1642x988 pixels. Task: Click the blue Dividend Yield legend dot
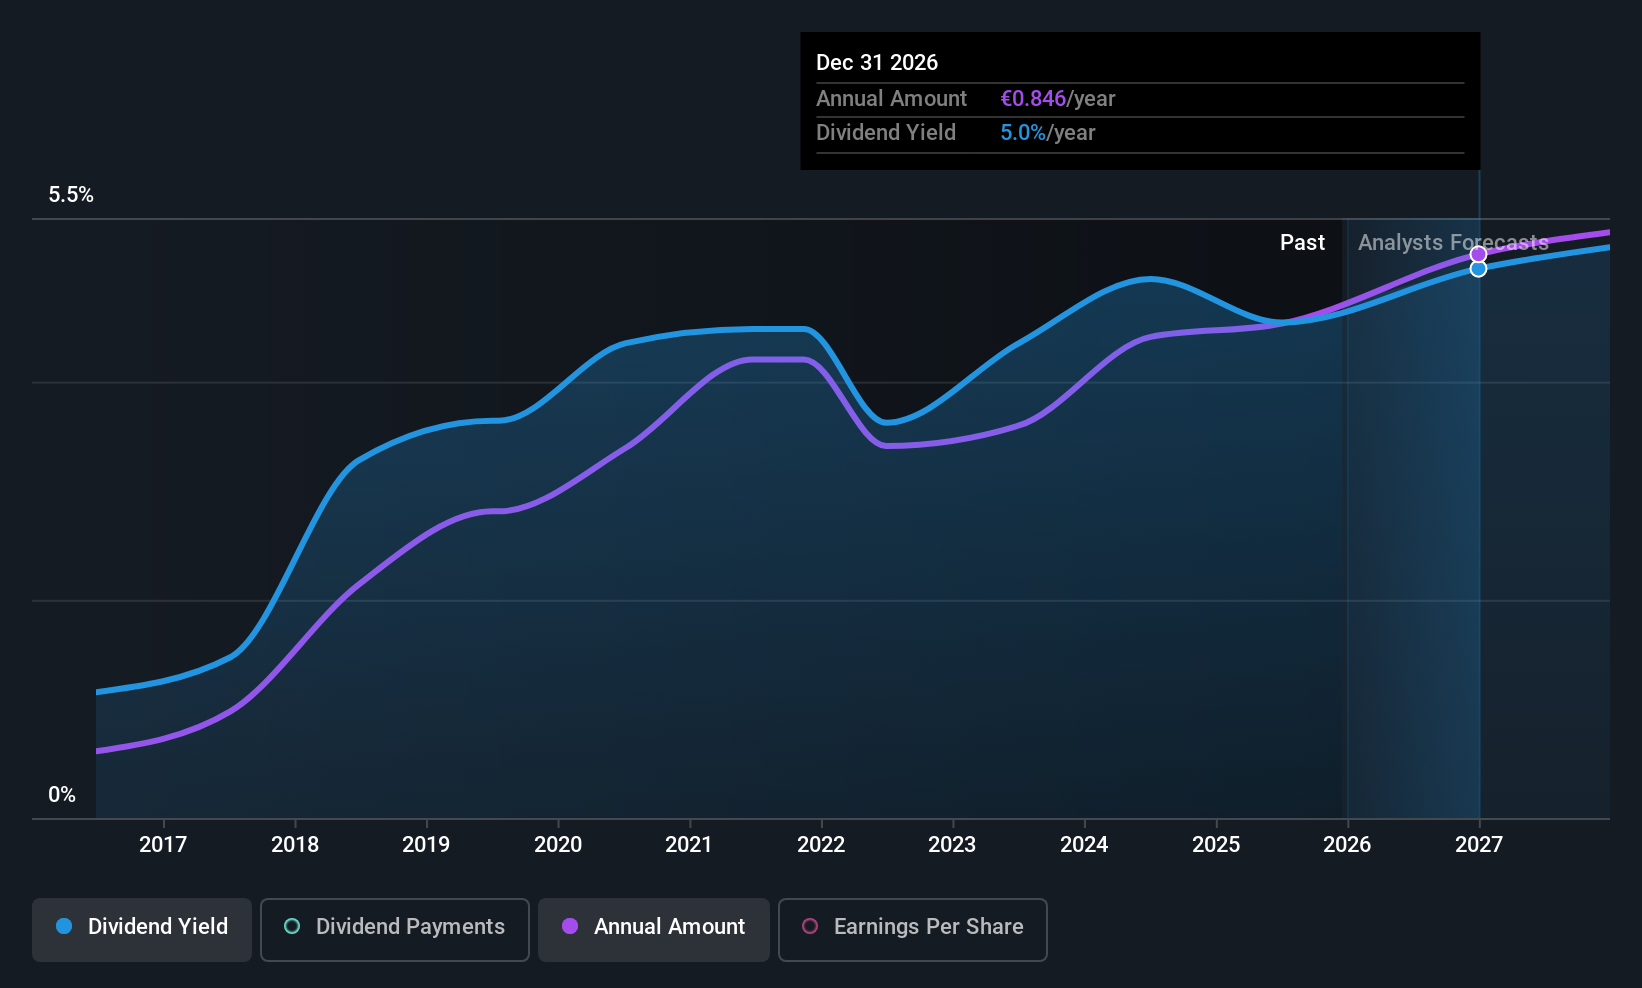[64, 927]
